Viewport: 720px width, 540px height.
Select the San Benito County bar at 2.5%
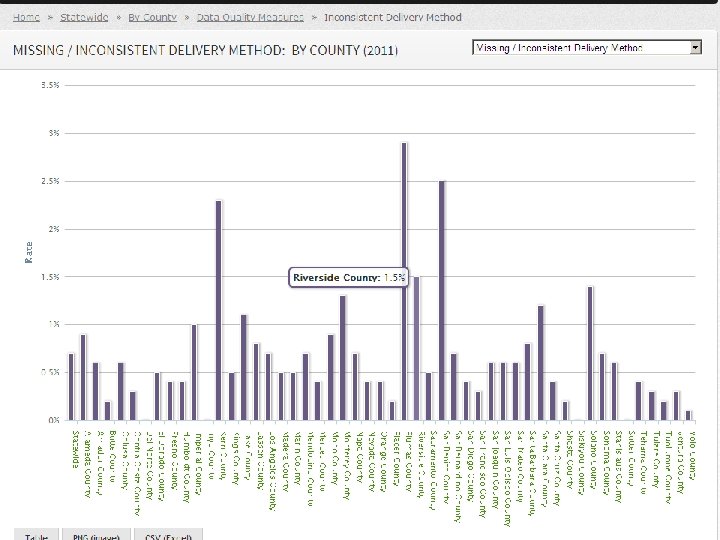(x=442, y=301)
